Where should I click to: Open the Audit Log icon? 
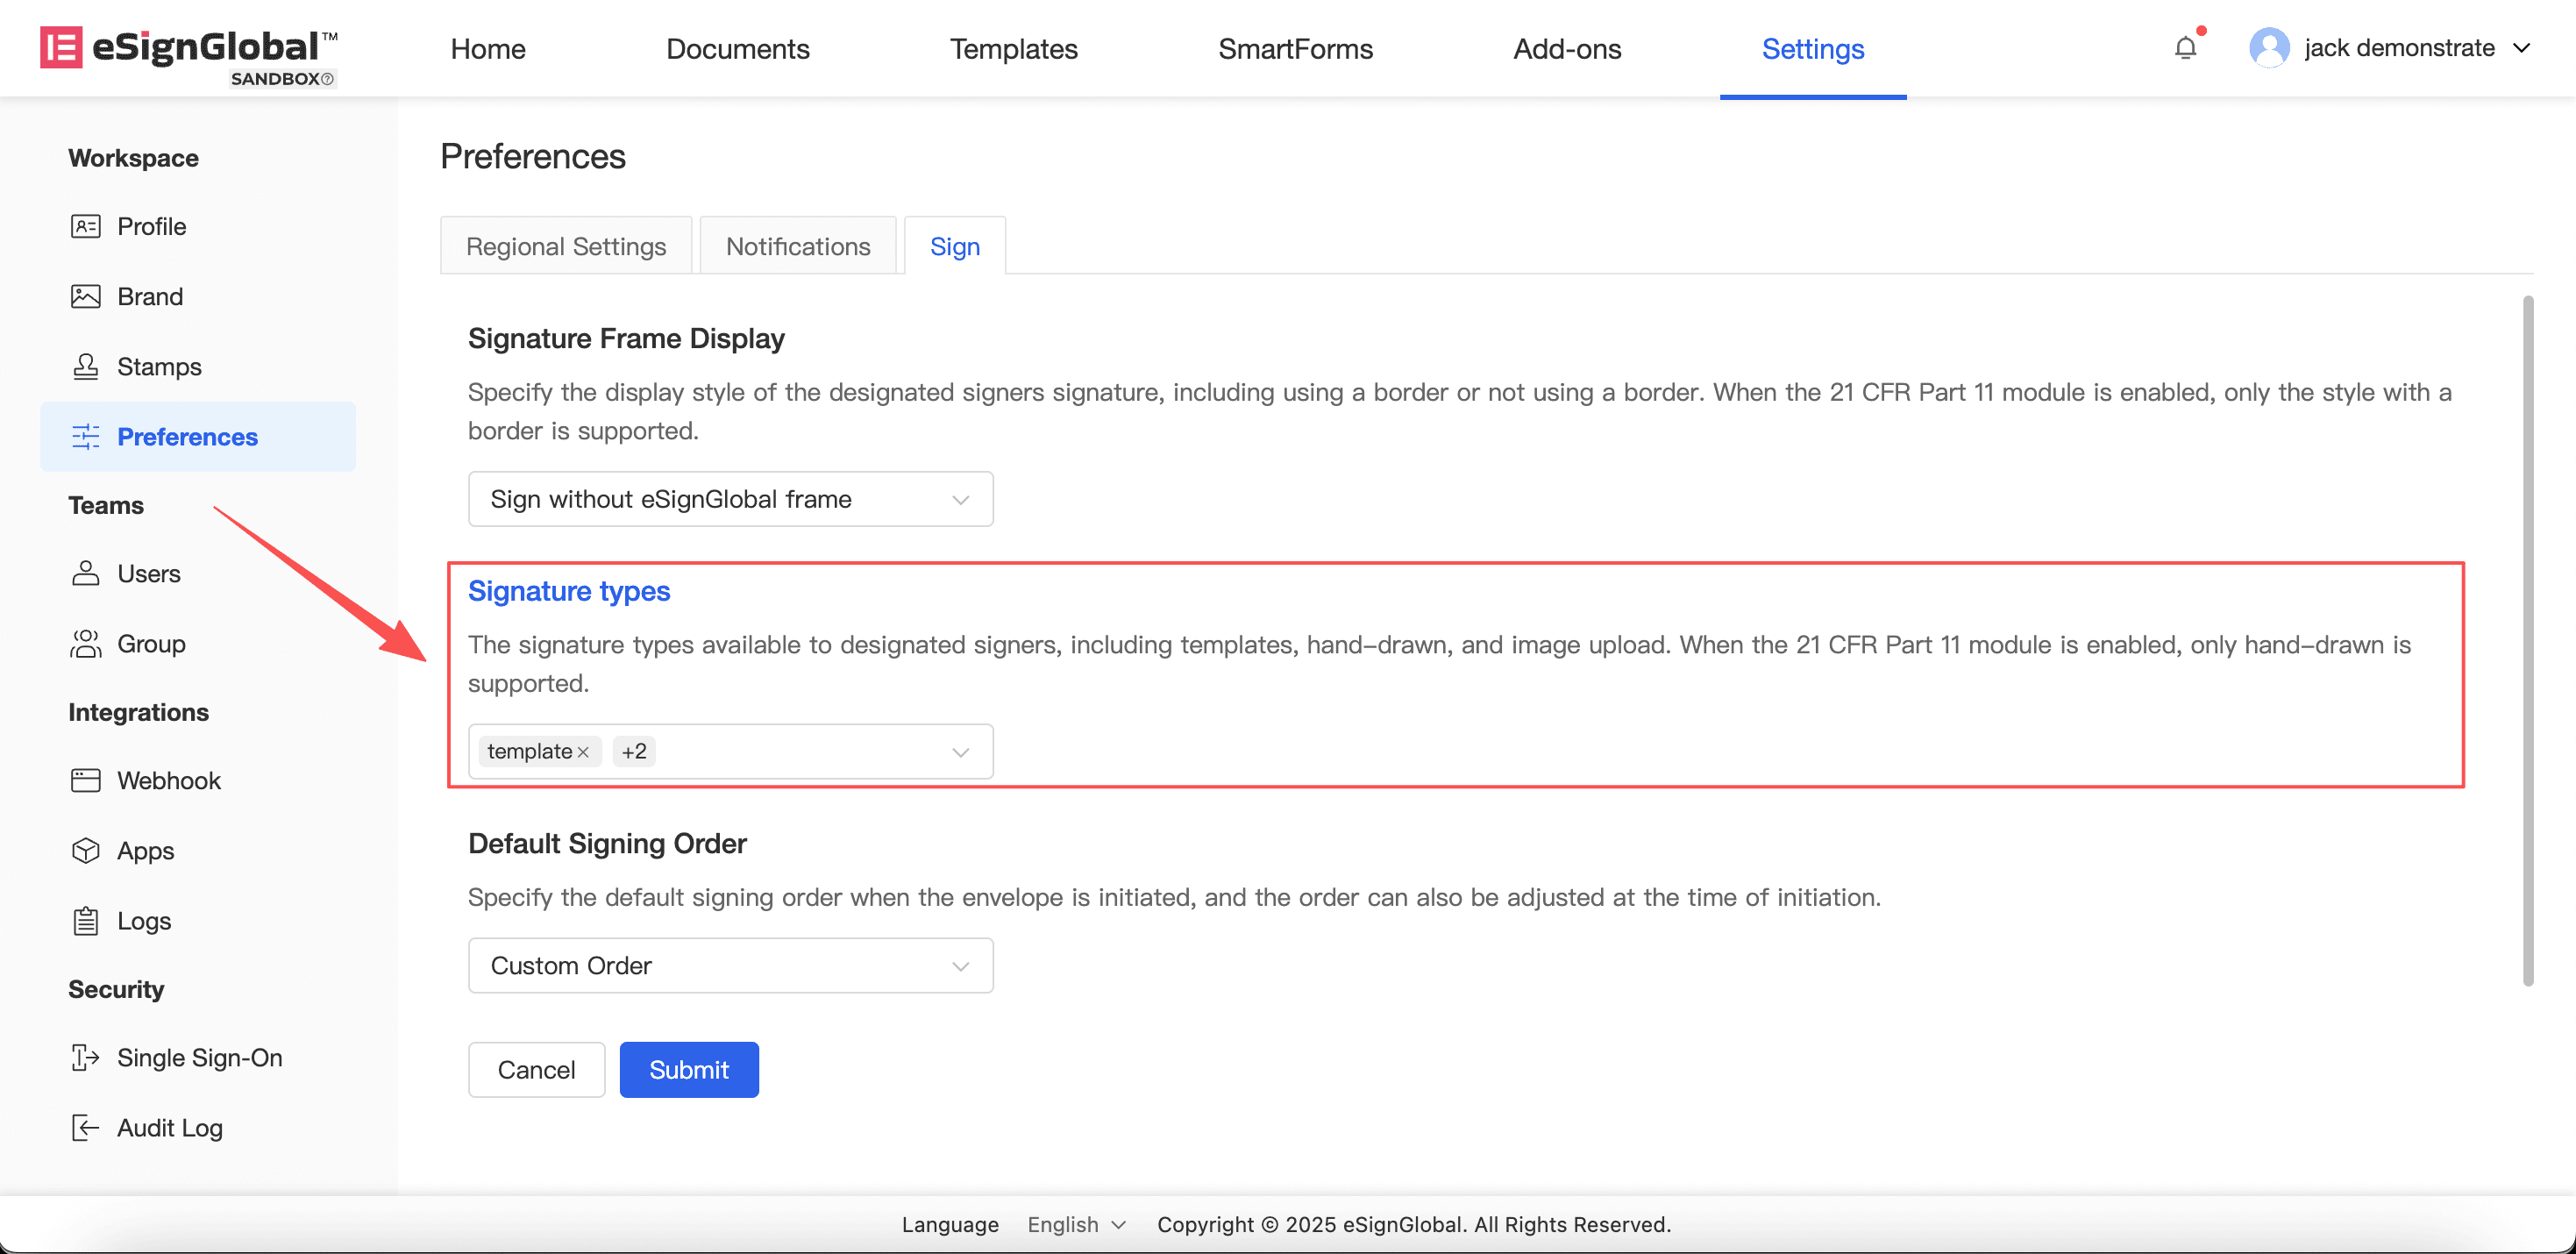click(86, 1127)
